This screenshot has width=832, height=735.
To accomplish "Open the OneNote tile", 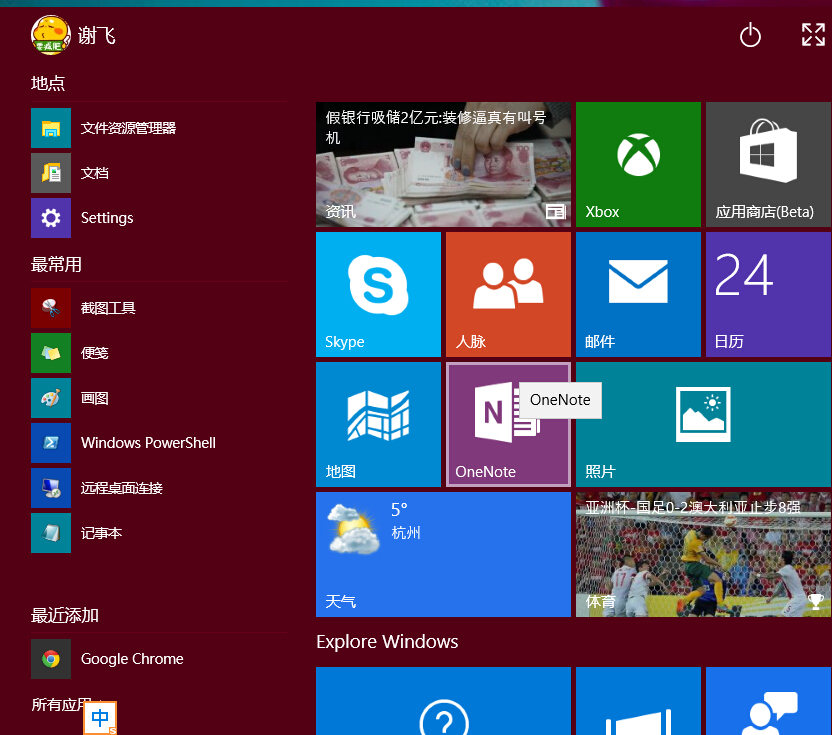I will point(508,425).
